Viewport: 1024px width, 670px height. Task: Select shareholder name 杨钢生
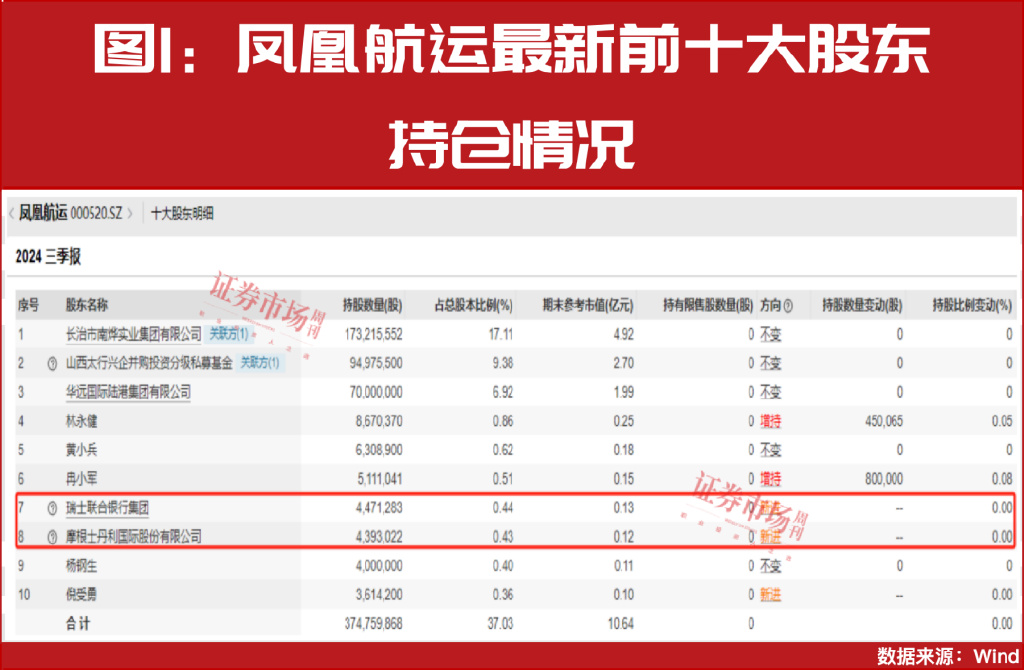click(x=81, y=566)
